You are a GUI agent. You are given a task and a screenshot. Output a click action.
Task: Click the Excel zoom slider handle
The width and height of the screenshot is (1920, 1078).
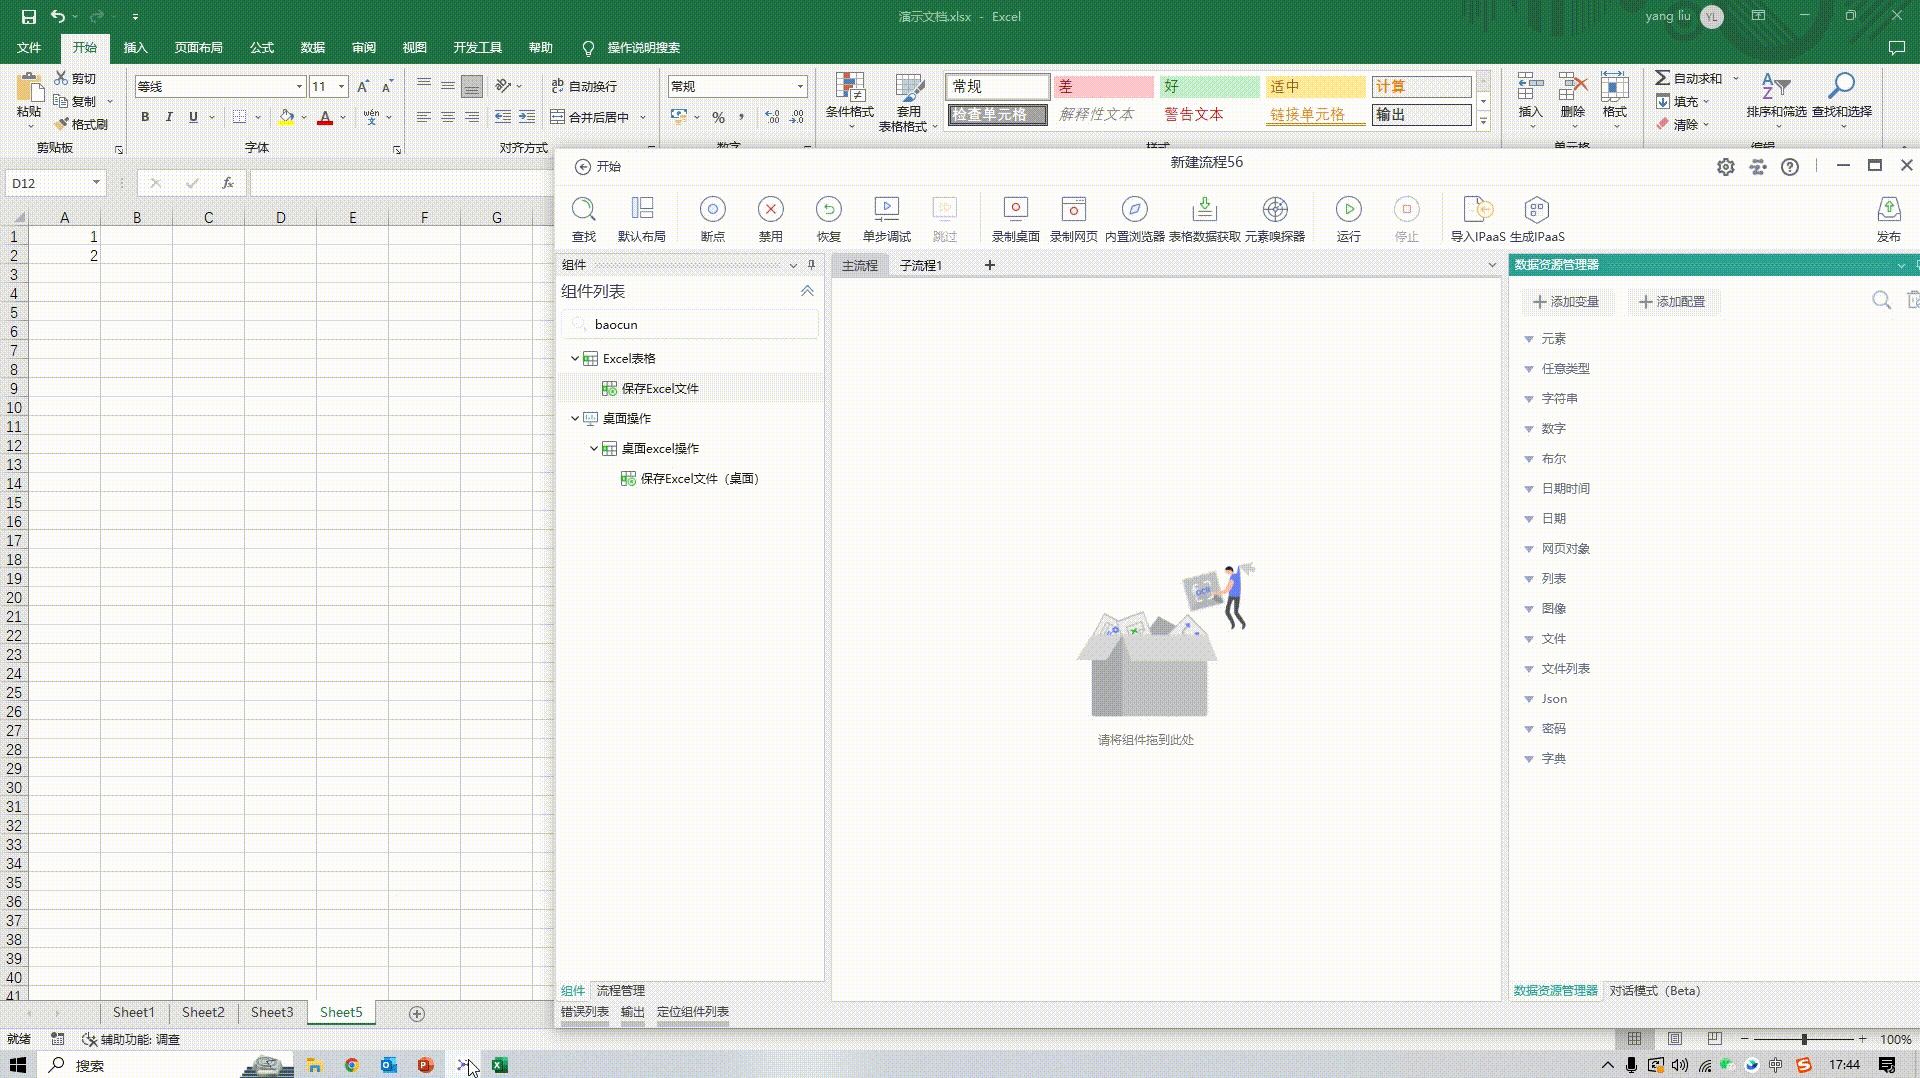(x=1804, y=1039)
